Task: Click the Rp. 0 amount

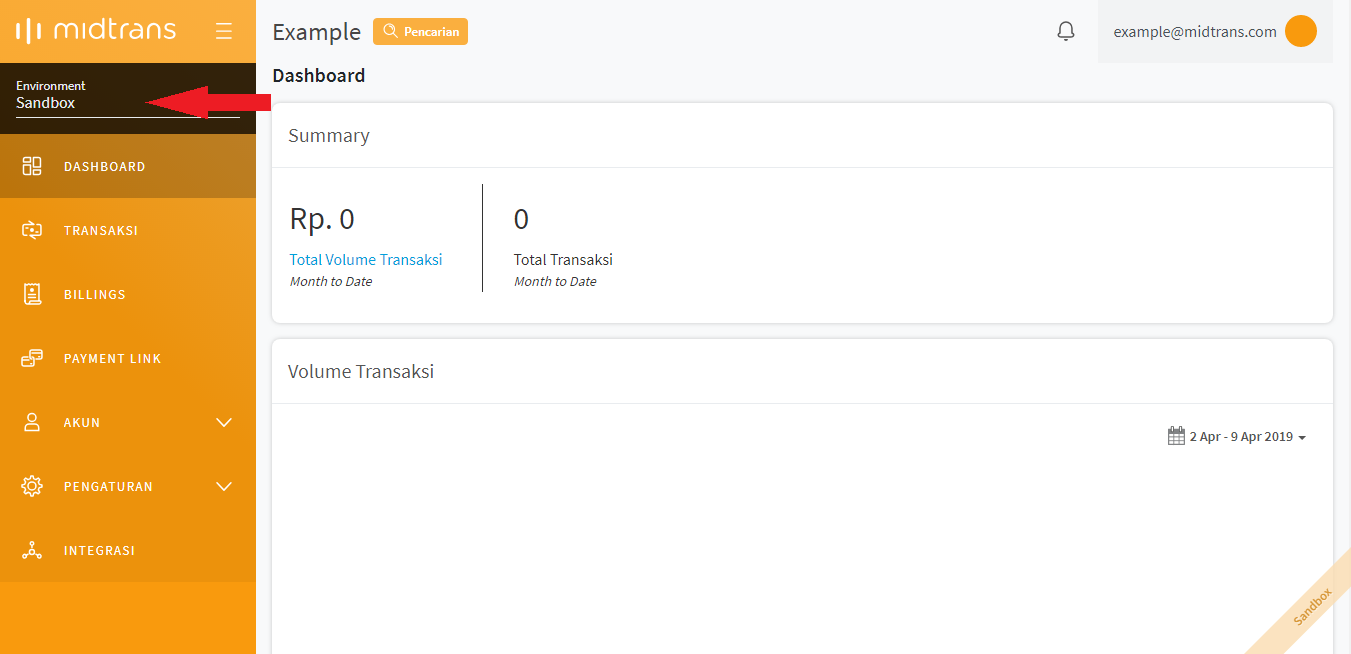Action: point(322,218)
